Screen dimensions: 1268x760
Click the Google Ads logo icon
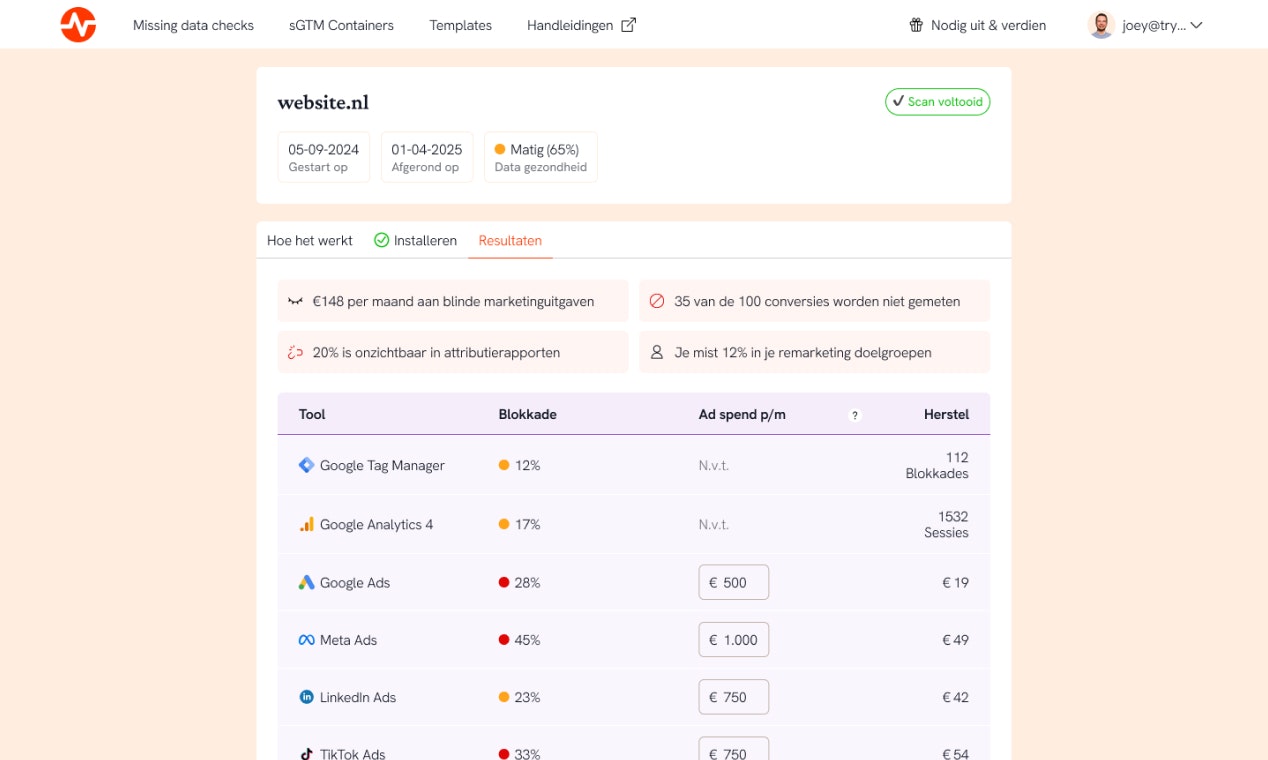coord(307,582)
